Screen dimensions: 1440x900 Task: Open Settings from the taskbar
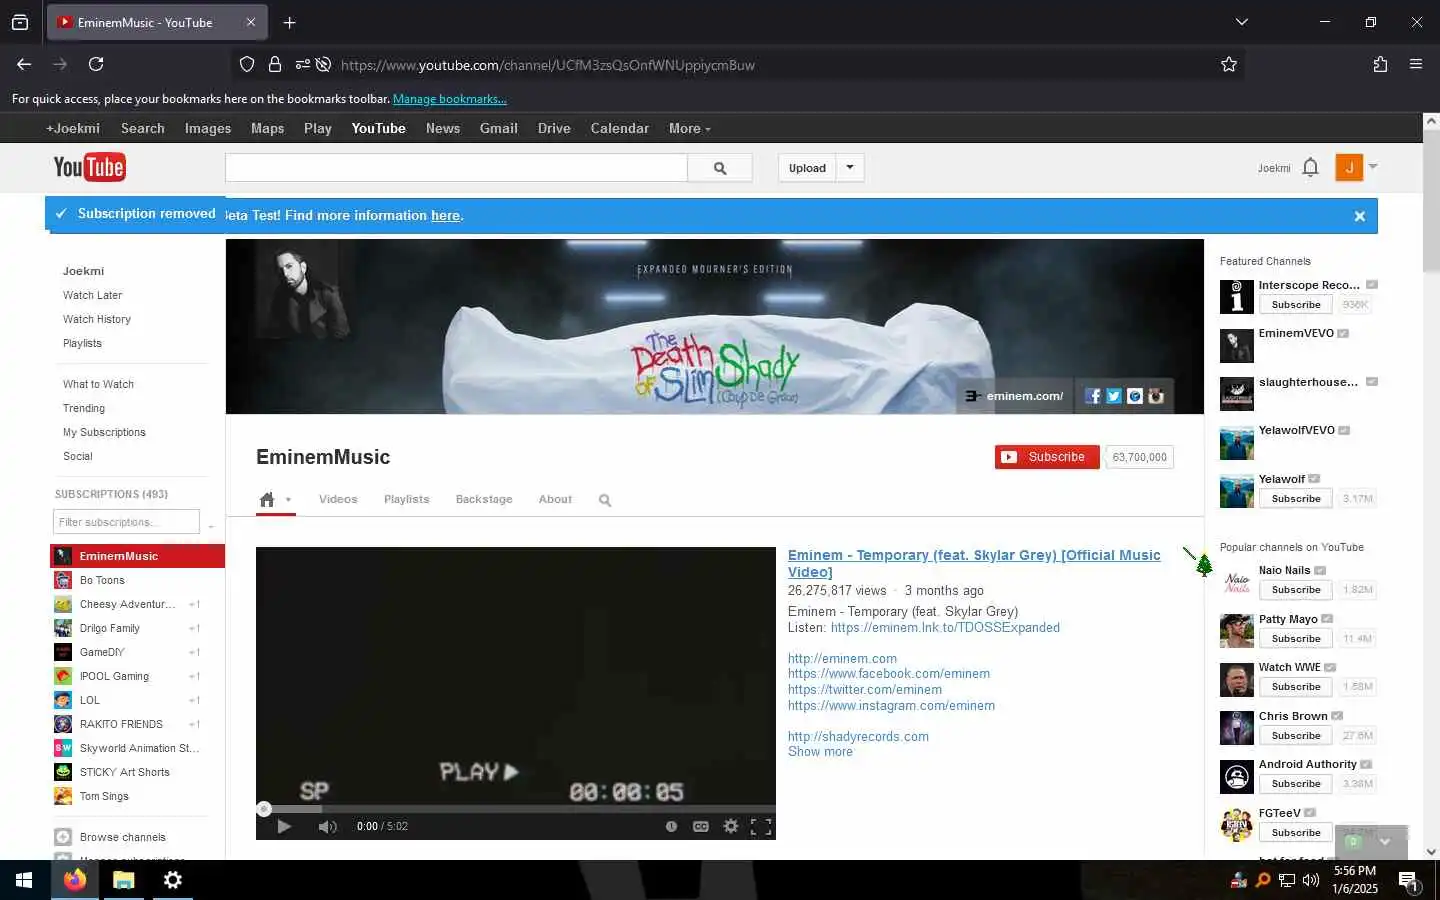point(172,880)
